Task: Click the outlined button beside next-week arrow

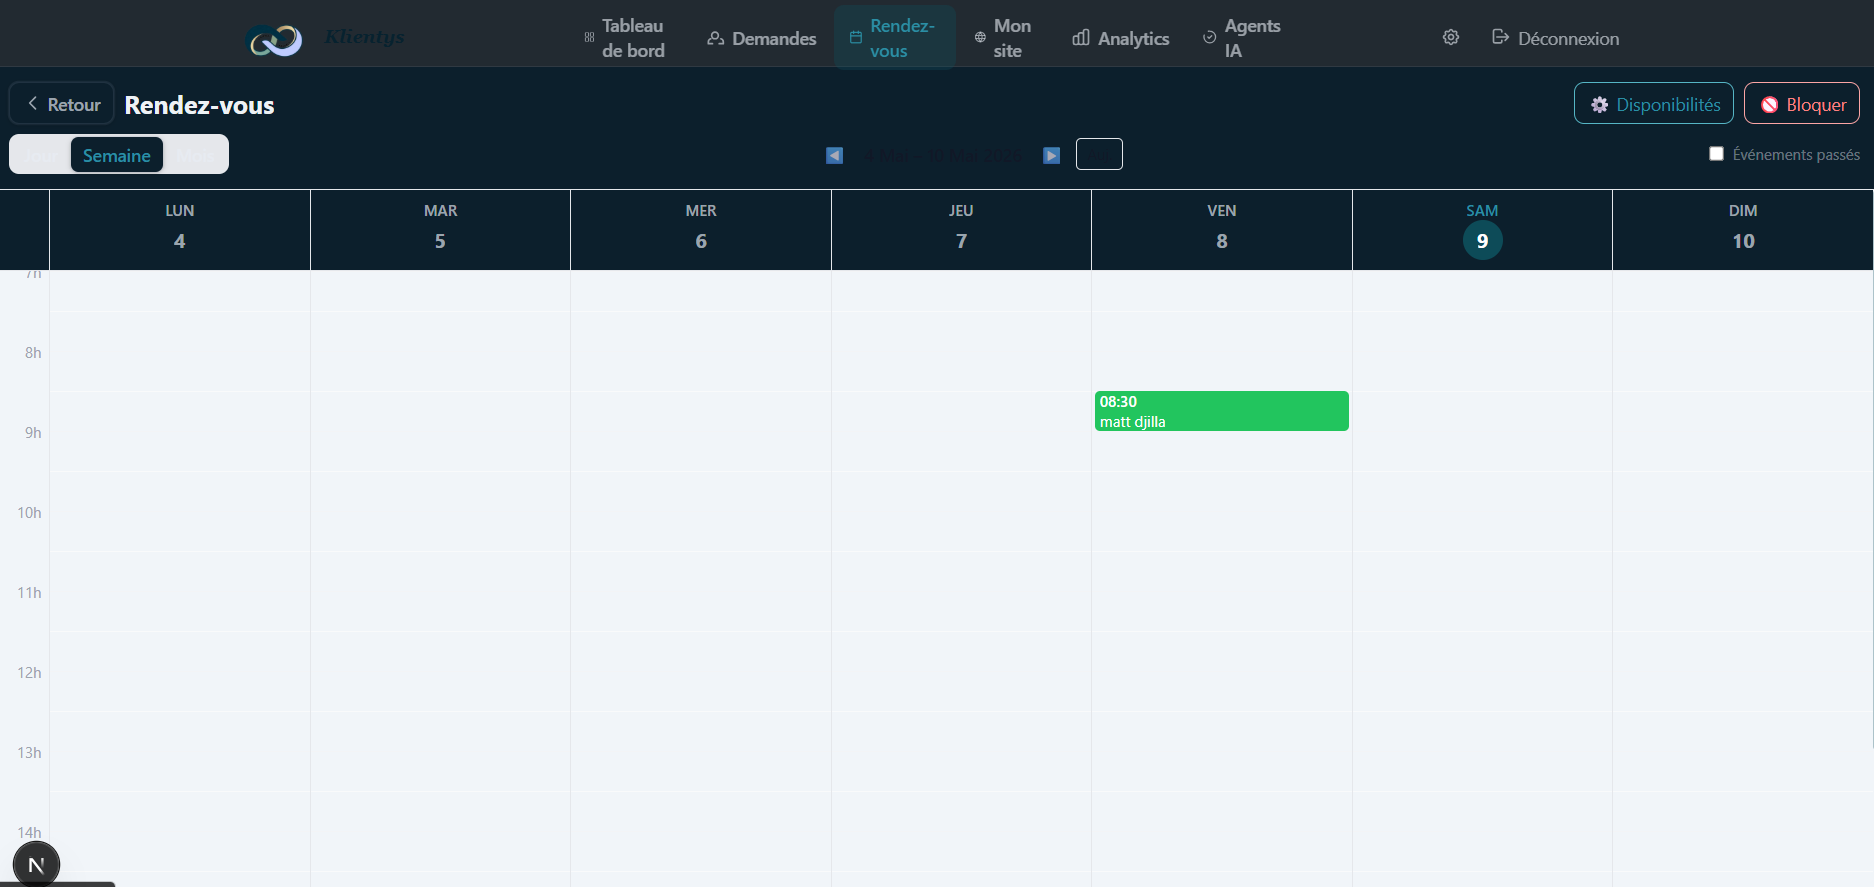Action: [1099, 154]
